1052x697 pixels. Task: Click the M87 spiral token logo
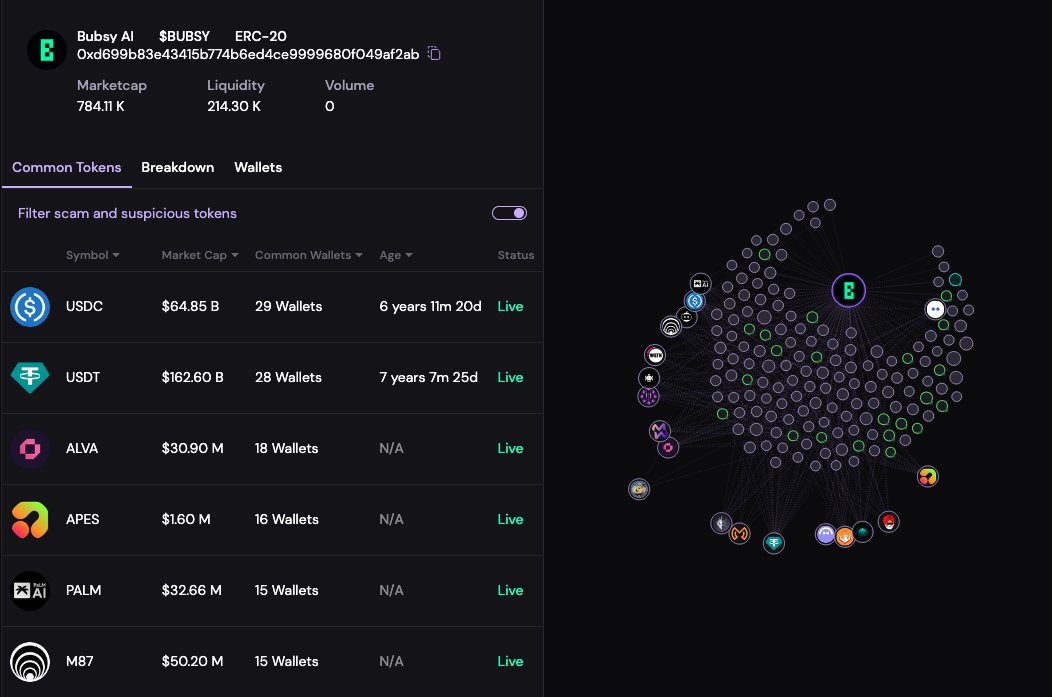(x=30, y=661)
